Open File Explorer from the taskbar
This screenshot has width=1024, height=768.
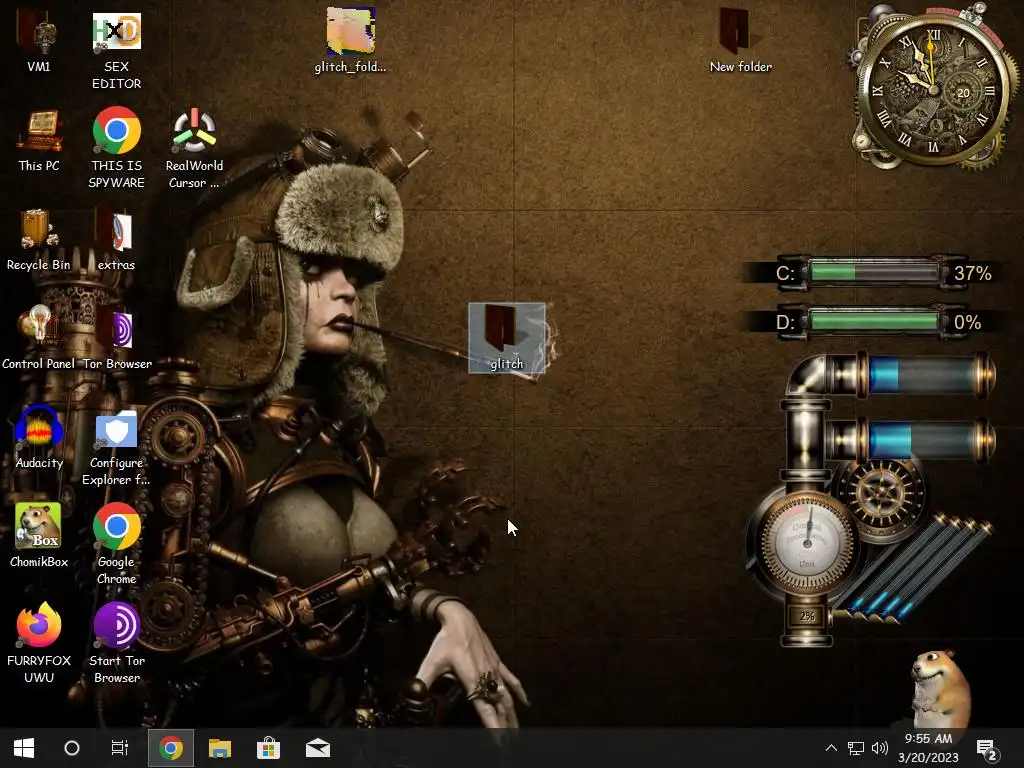tap(219, 748)
